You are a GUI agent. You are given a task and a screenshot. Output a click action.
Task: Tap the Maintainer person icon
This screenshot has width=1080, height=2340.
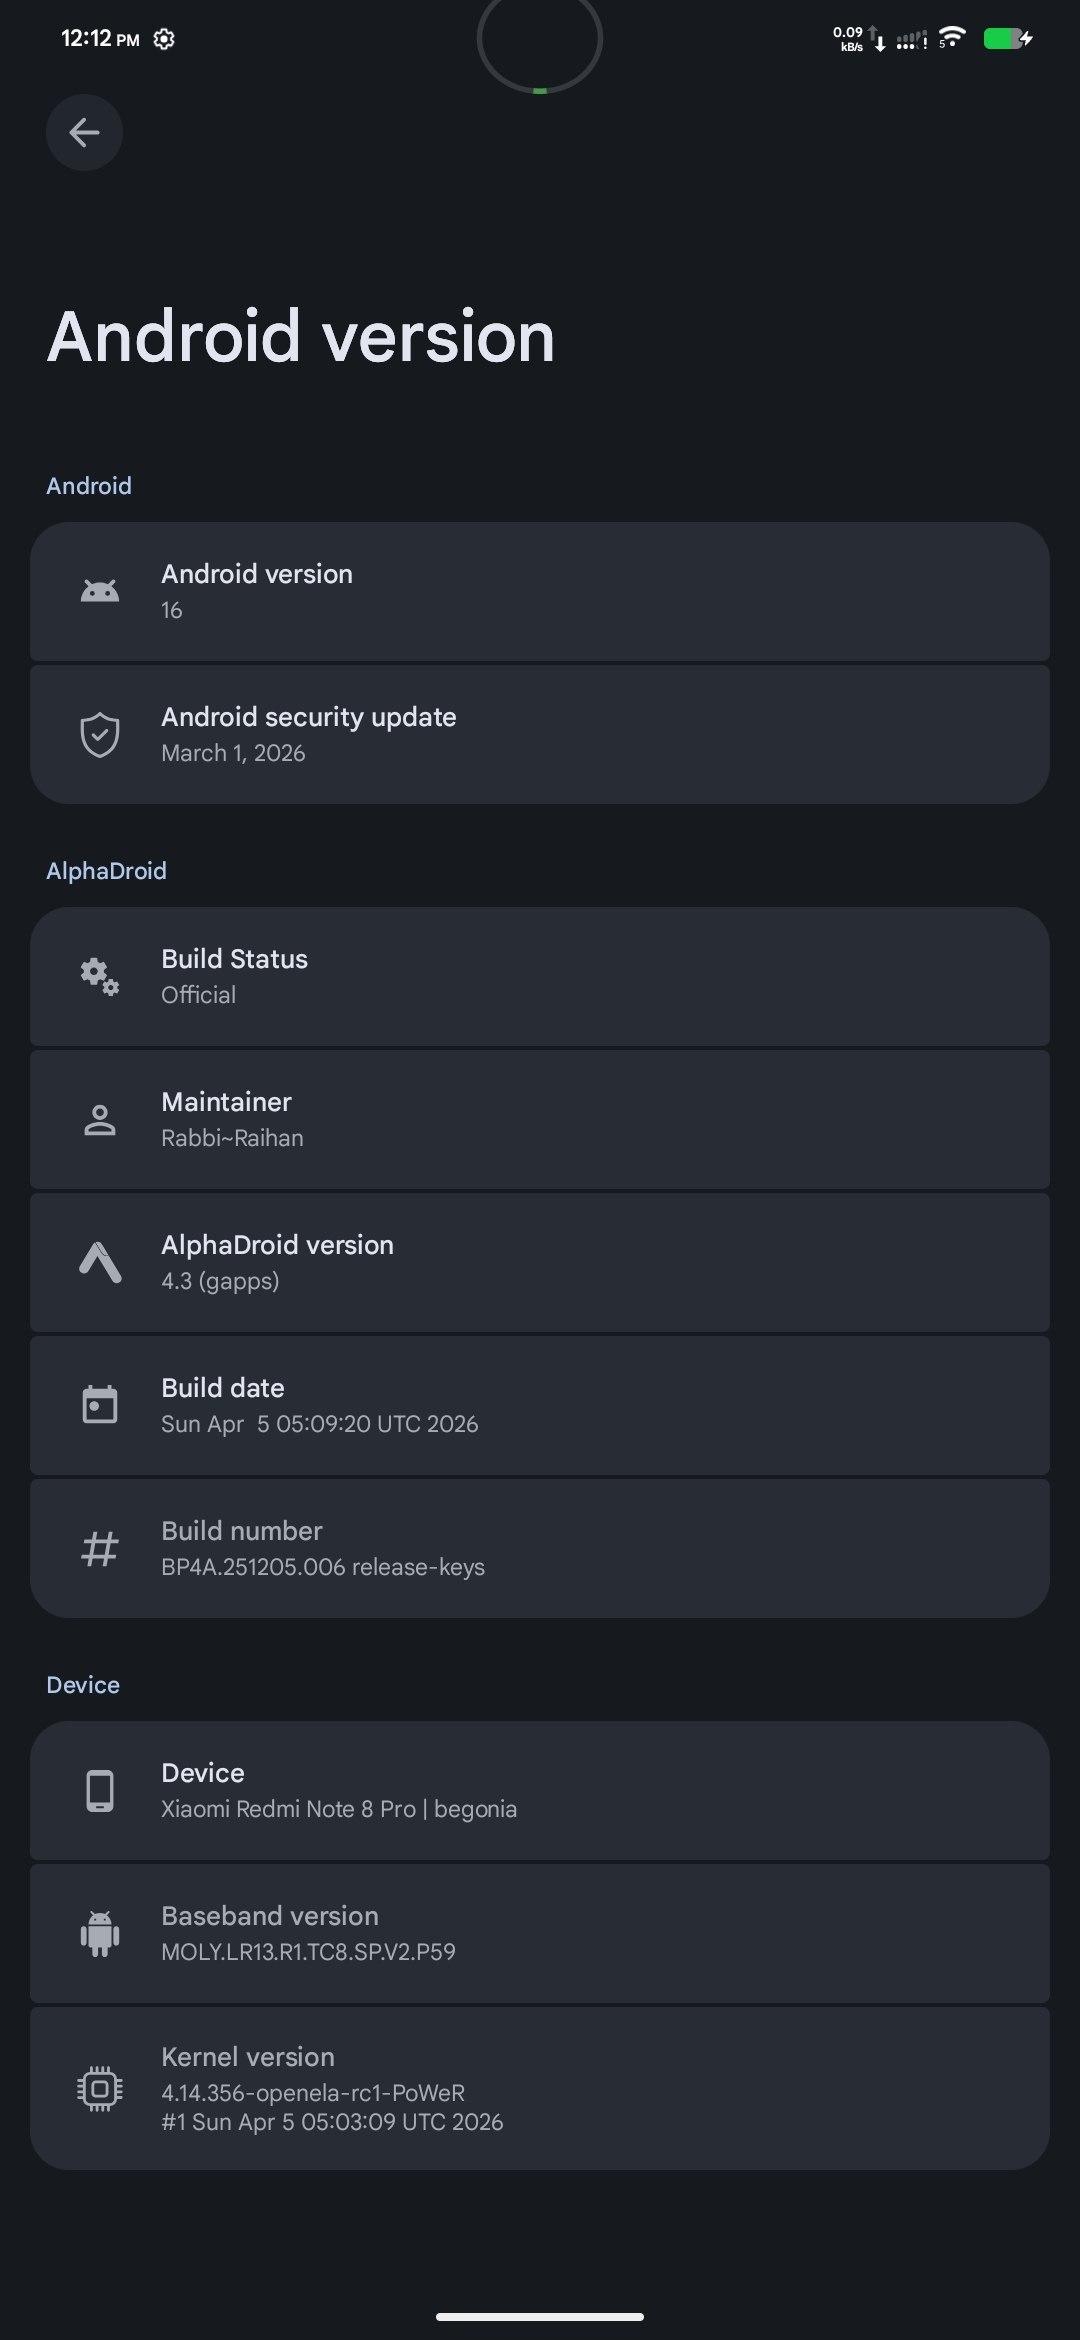pyautogui.click(x=100, y=1120)
